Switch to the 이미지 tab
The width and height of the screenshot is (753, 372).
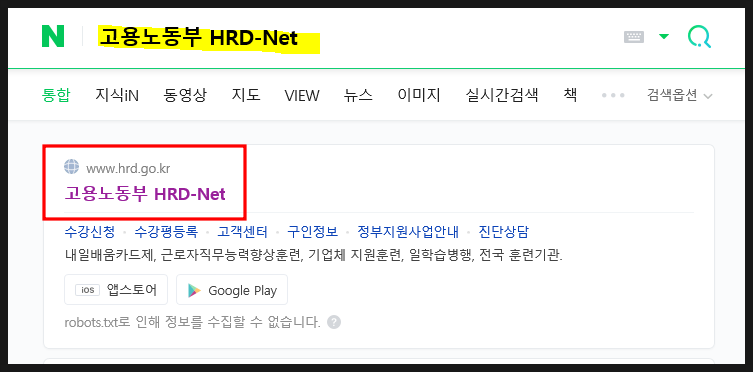pos(419,95)
